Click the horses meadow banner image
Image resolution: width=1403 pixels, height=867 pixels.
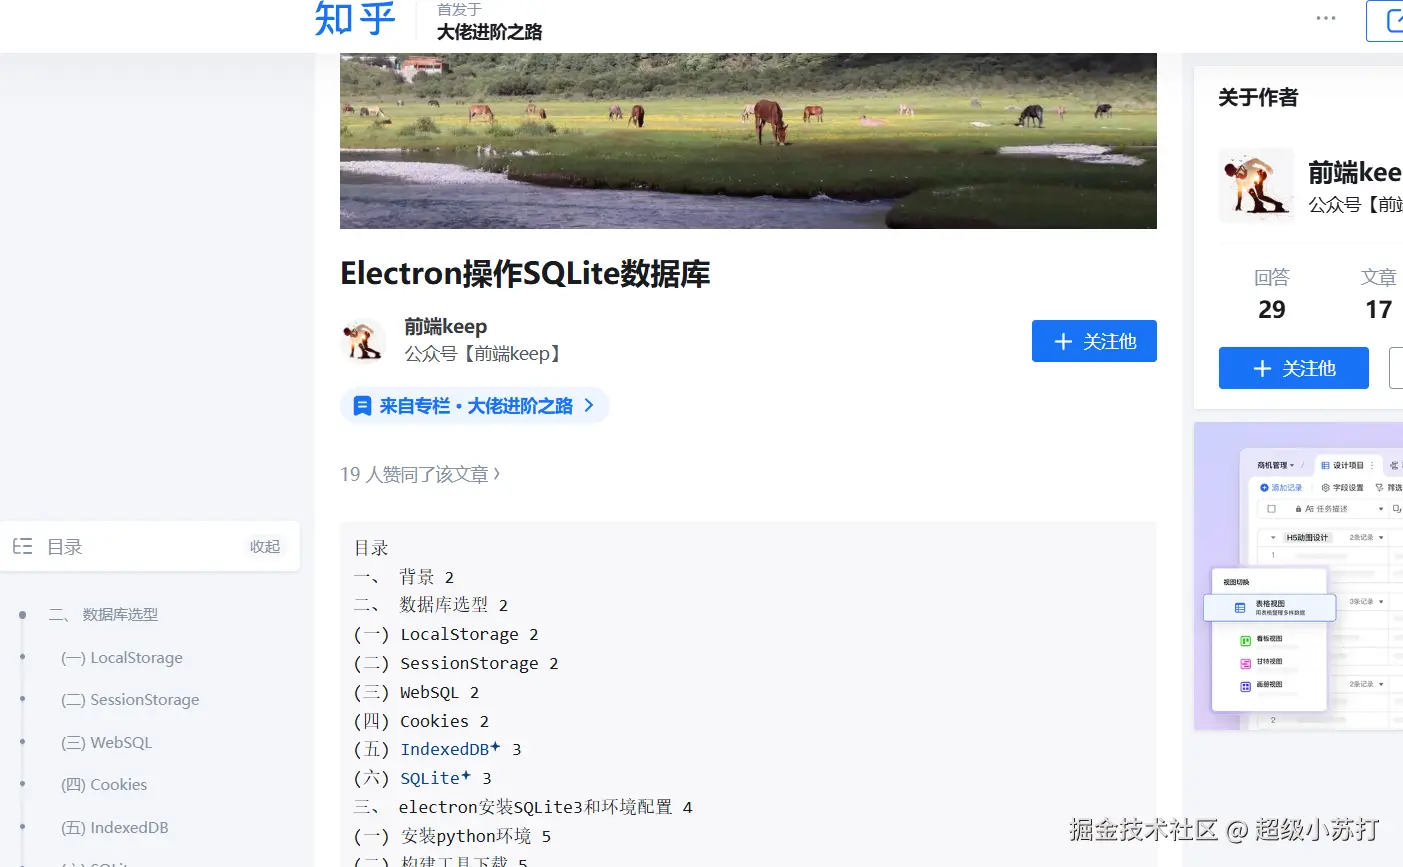748,141
